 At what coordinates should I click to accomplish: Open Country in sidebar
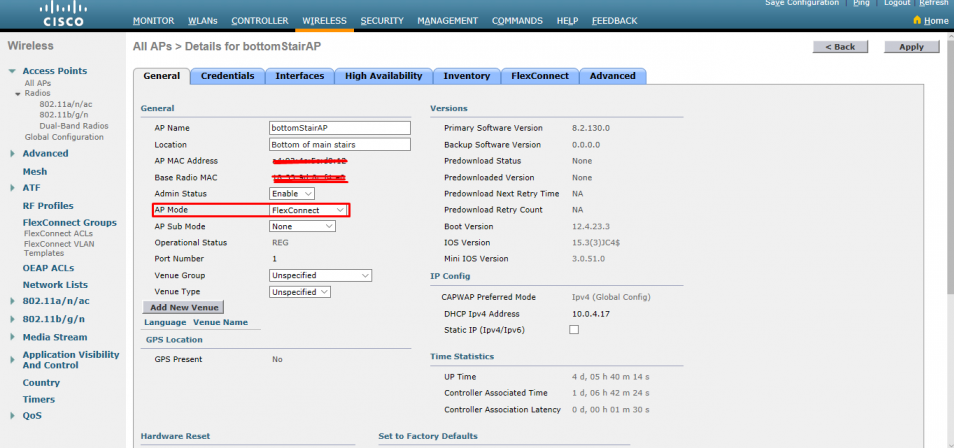[41, 383]
